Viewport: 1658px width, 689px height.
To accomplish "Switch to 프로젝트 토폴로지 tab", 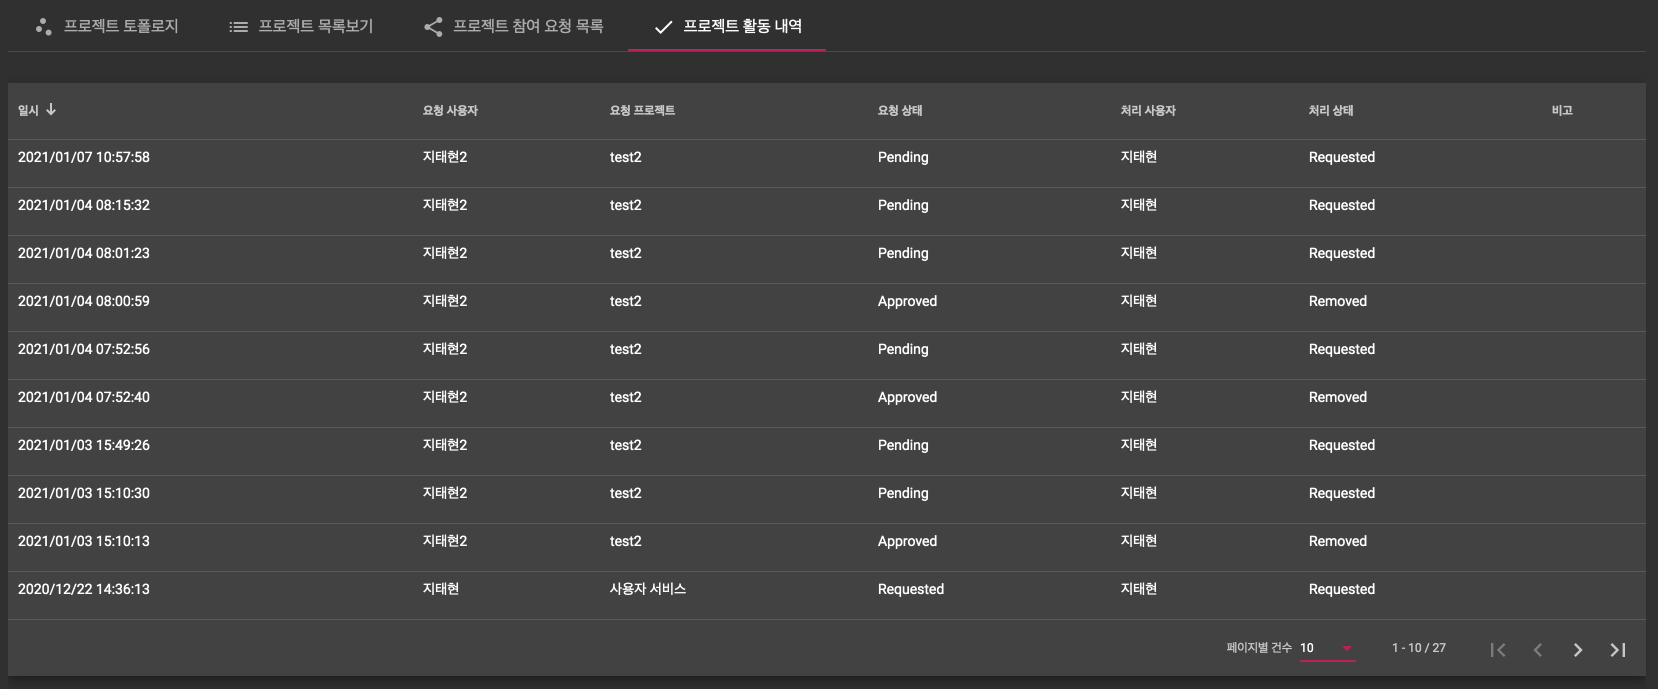I will (121, 26).
